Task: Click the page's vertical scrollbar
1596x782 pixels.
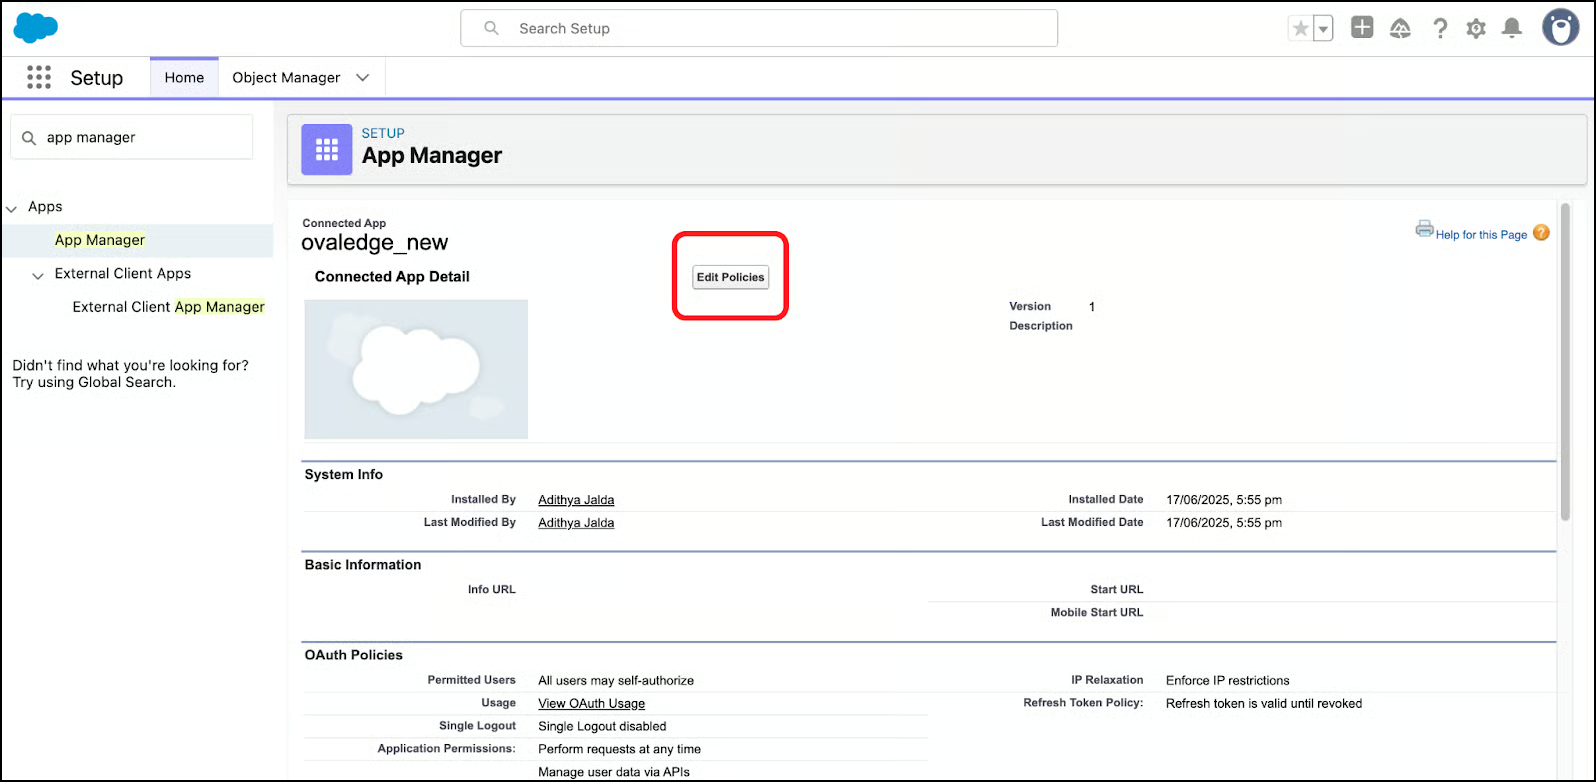Action: click(1565, 360)
